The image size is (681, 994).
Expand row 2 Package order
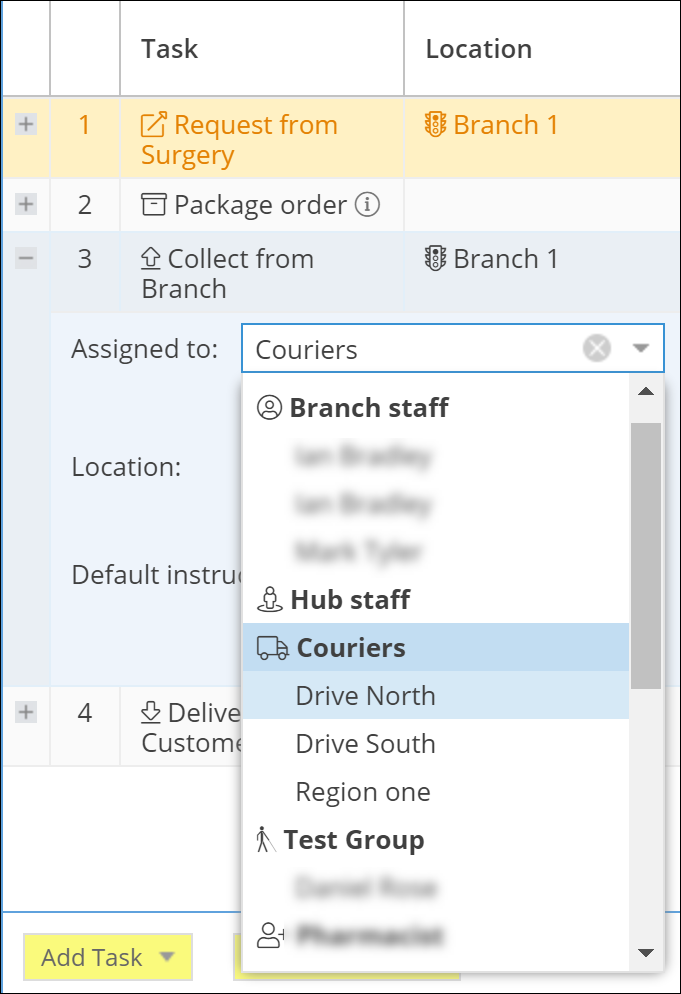26,204
